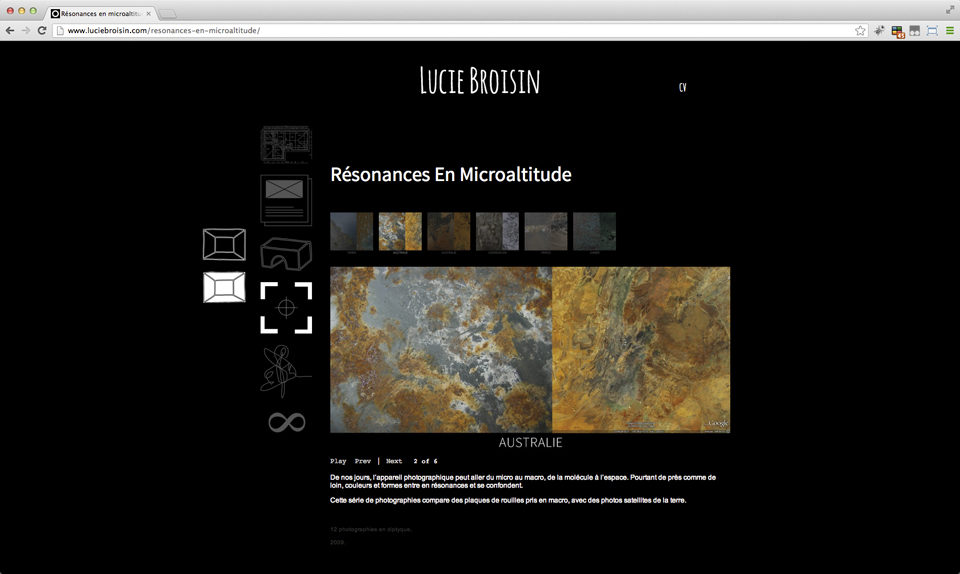Click the '2 of 6' image counter

point(425,461)
